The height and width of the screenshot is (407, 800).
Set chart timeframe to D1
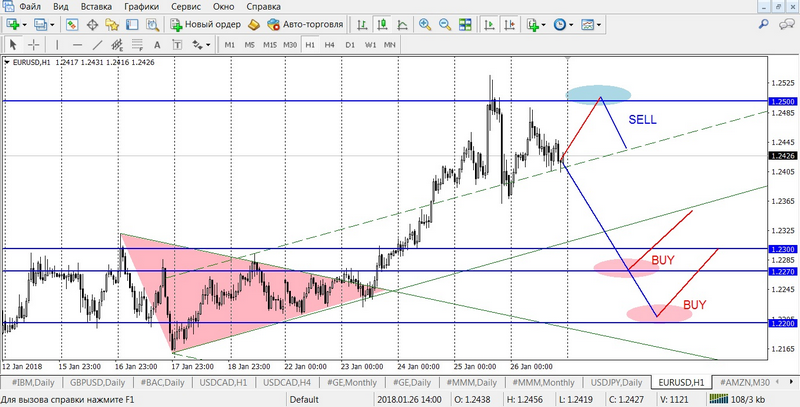pyautogui.click(x=350, y=44)
